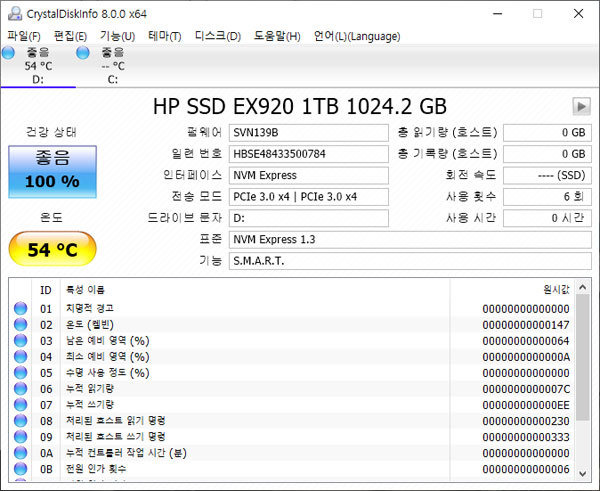Click the attribute list scroll up arrow
Screen dimensions: 600x491
582,287
